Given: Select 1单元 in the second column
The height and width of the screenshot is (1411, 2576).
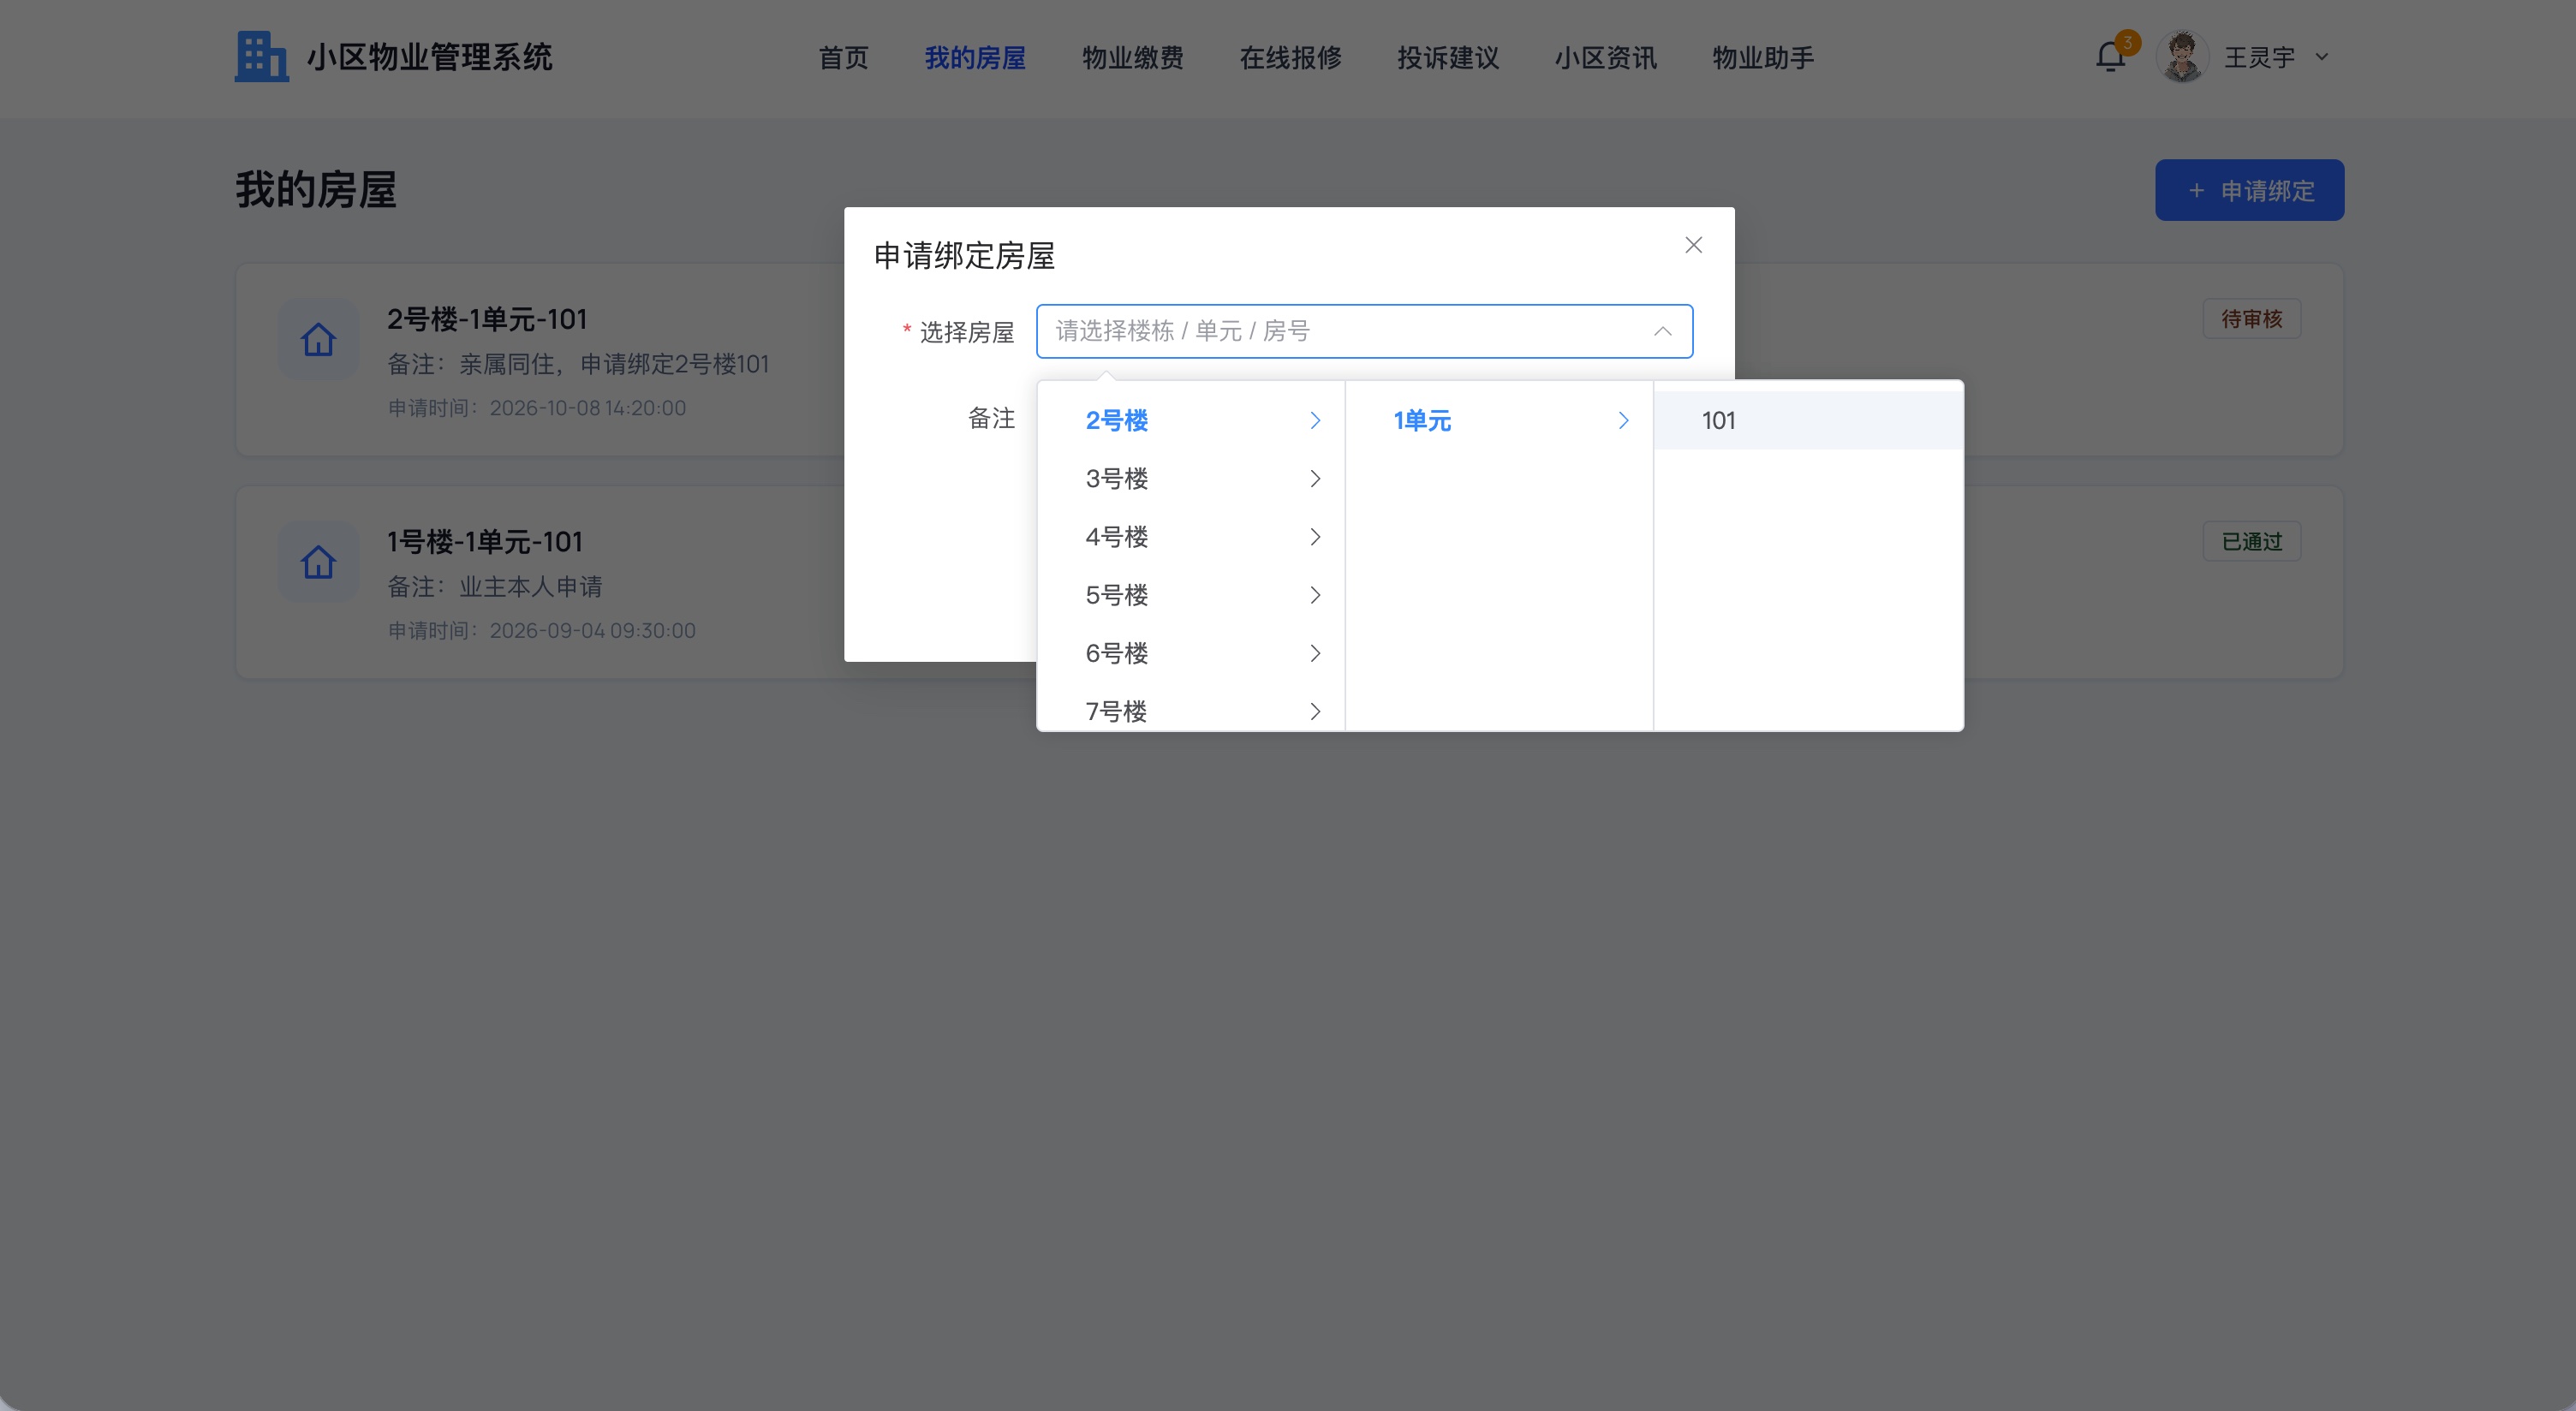Looking at the screenshot, I should 1498,420.
